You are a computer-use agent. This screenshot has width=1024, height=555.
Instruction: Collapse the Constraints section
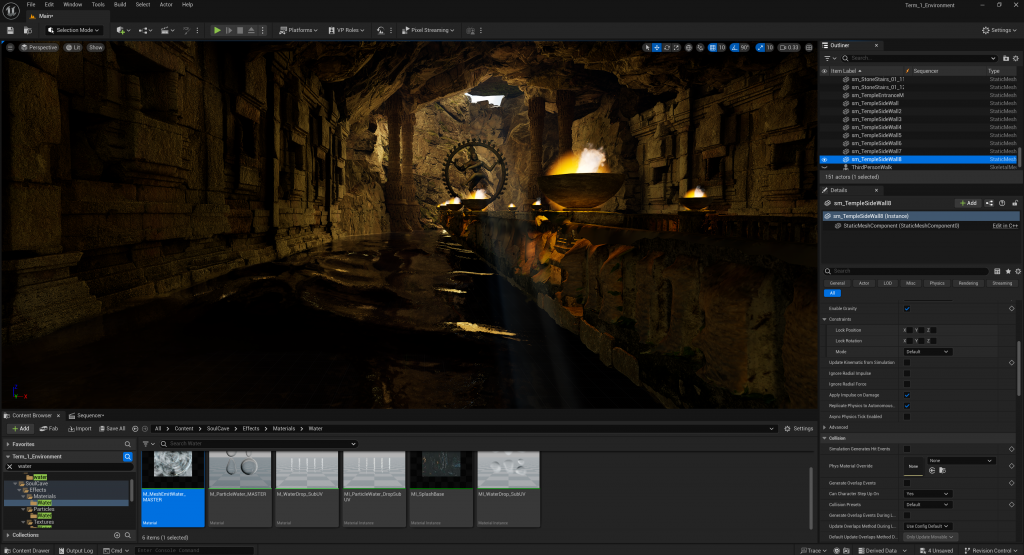pos(825,319)
